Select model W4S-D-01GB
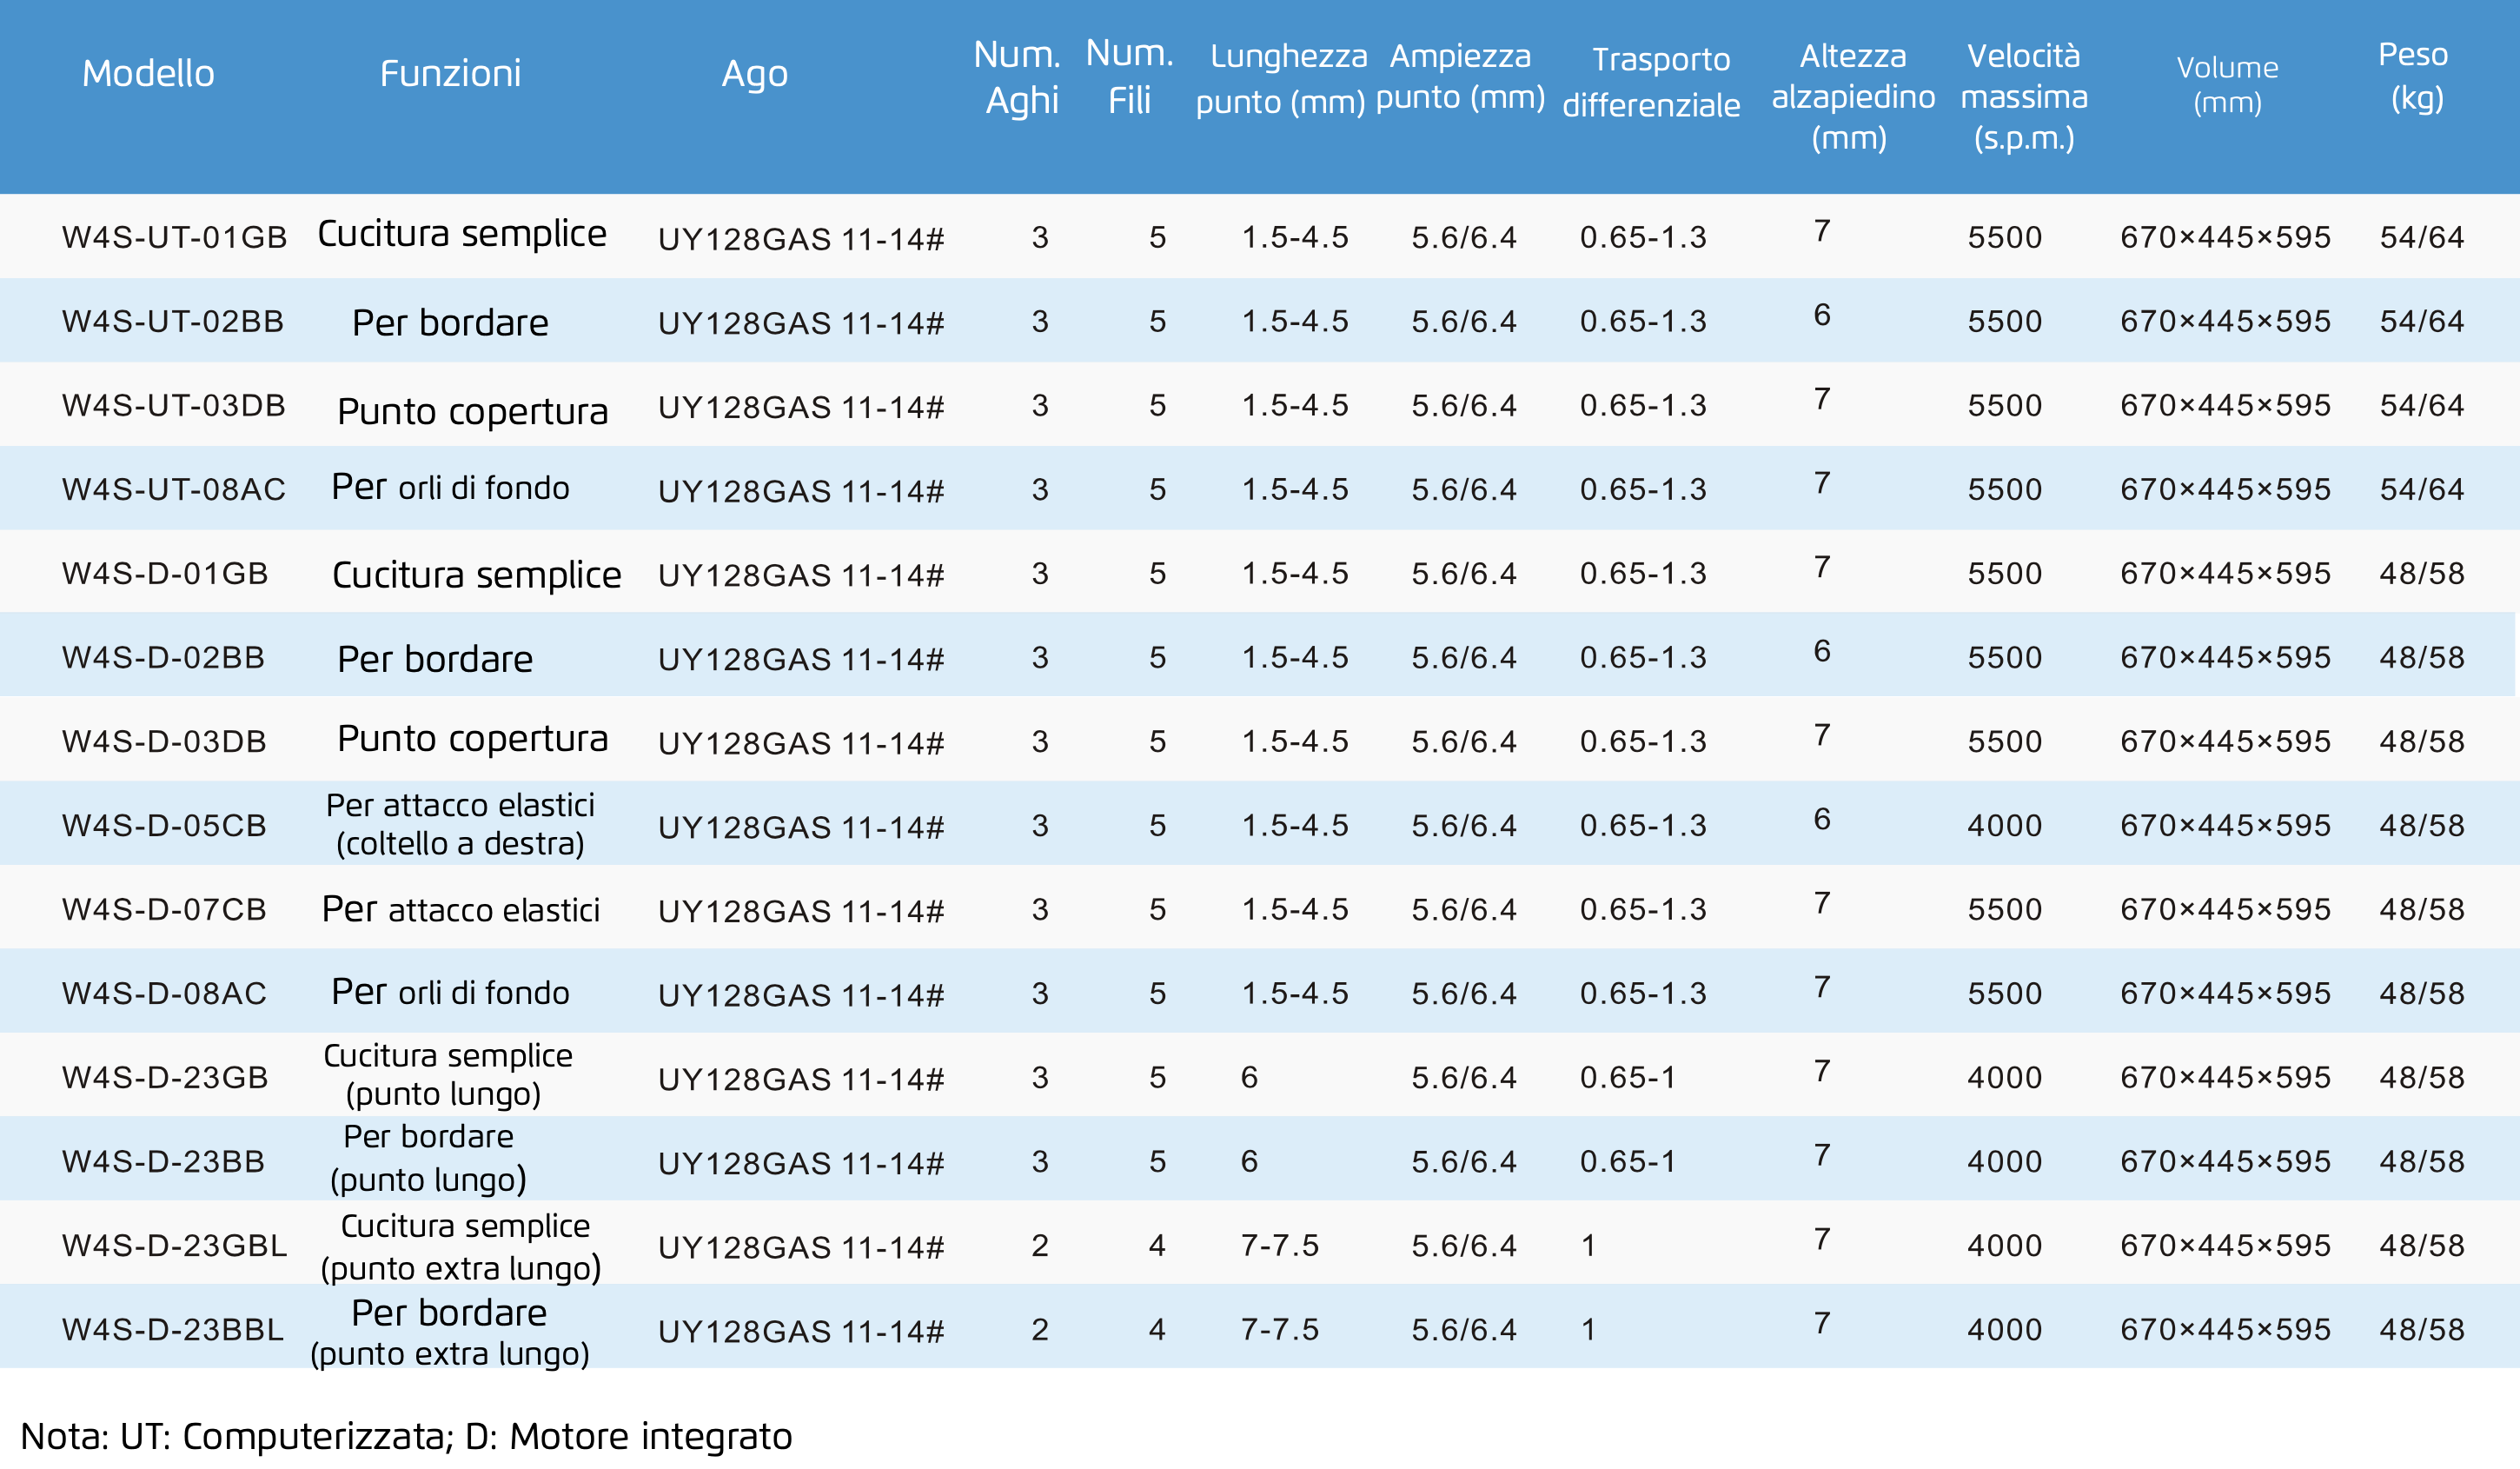This screenshot has width=2520, height=1469. 165,573
